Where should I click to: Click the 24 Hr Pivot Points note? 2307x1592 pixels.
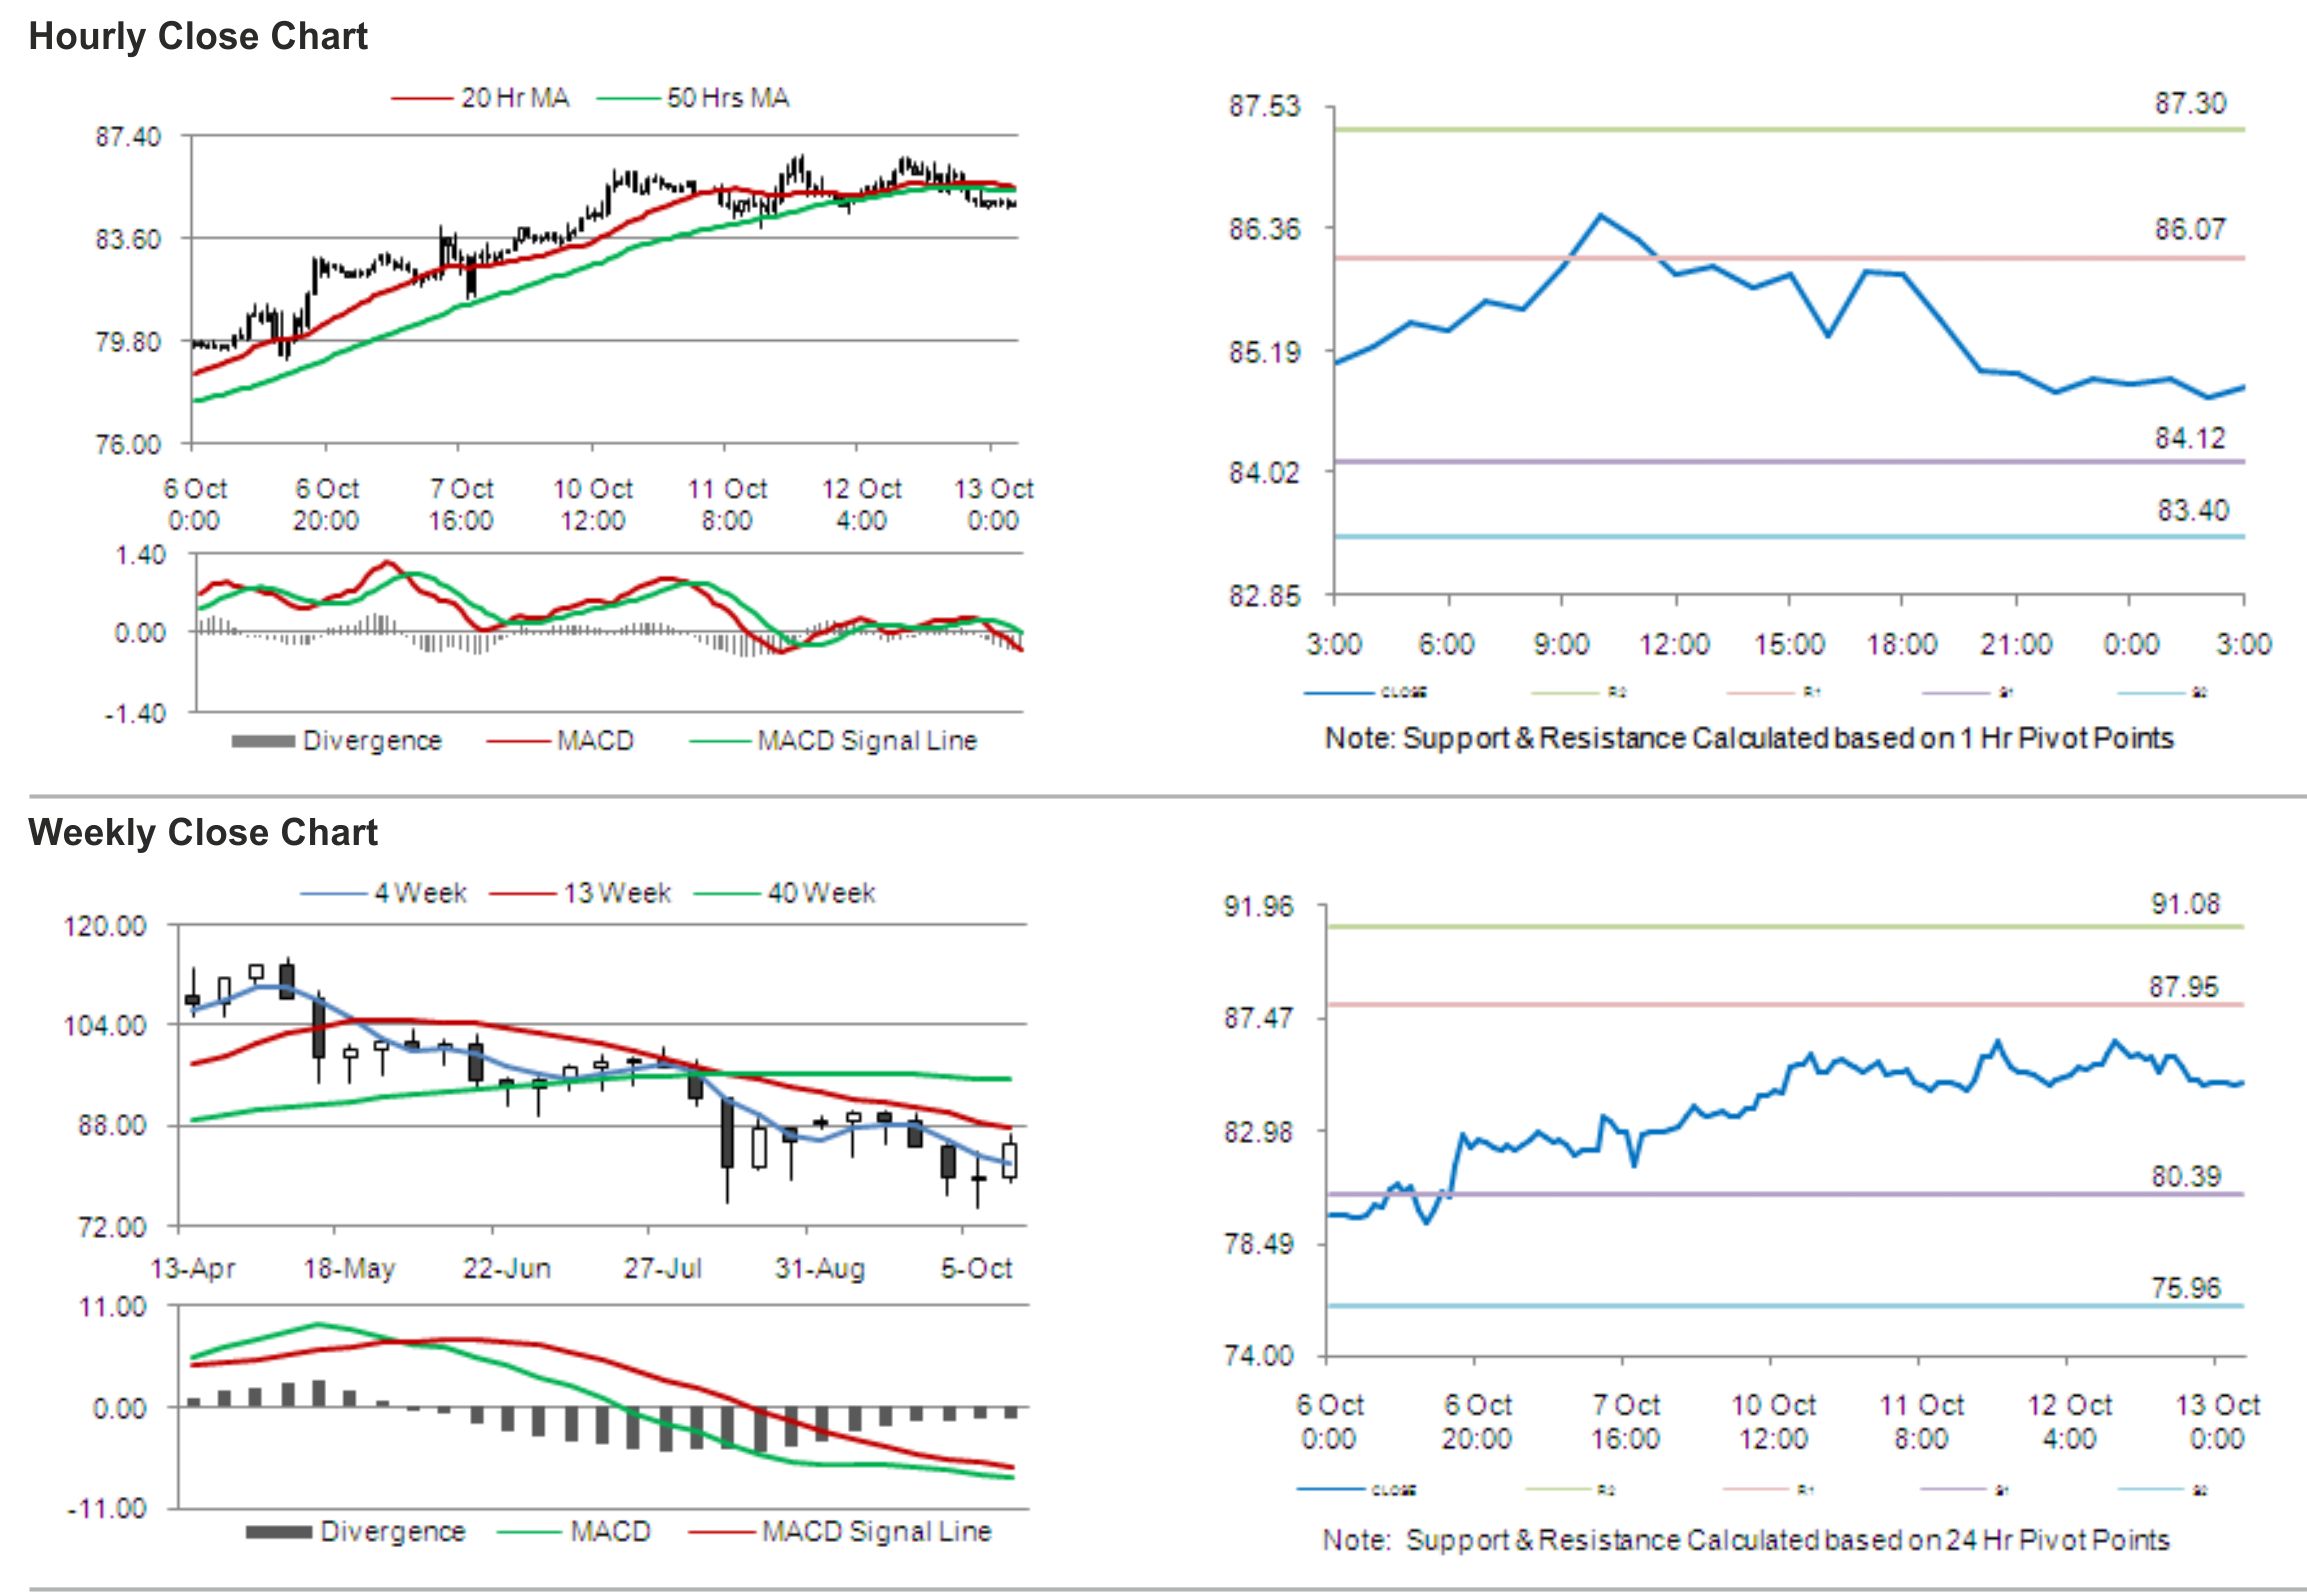(1746, 1540)
